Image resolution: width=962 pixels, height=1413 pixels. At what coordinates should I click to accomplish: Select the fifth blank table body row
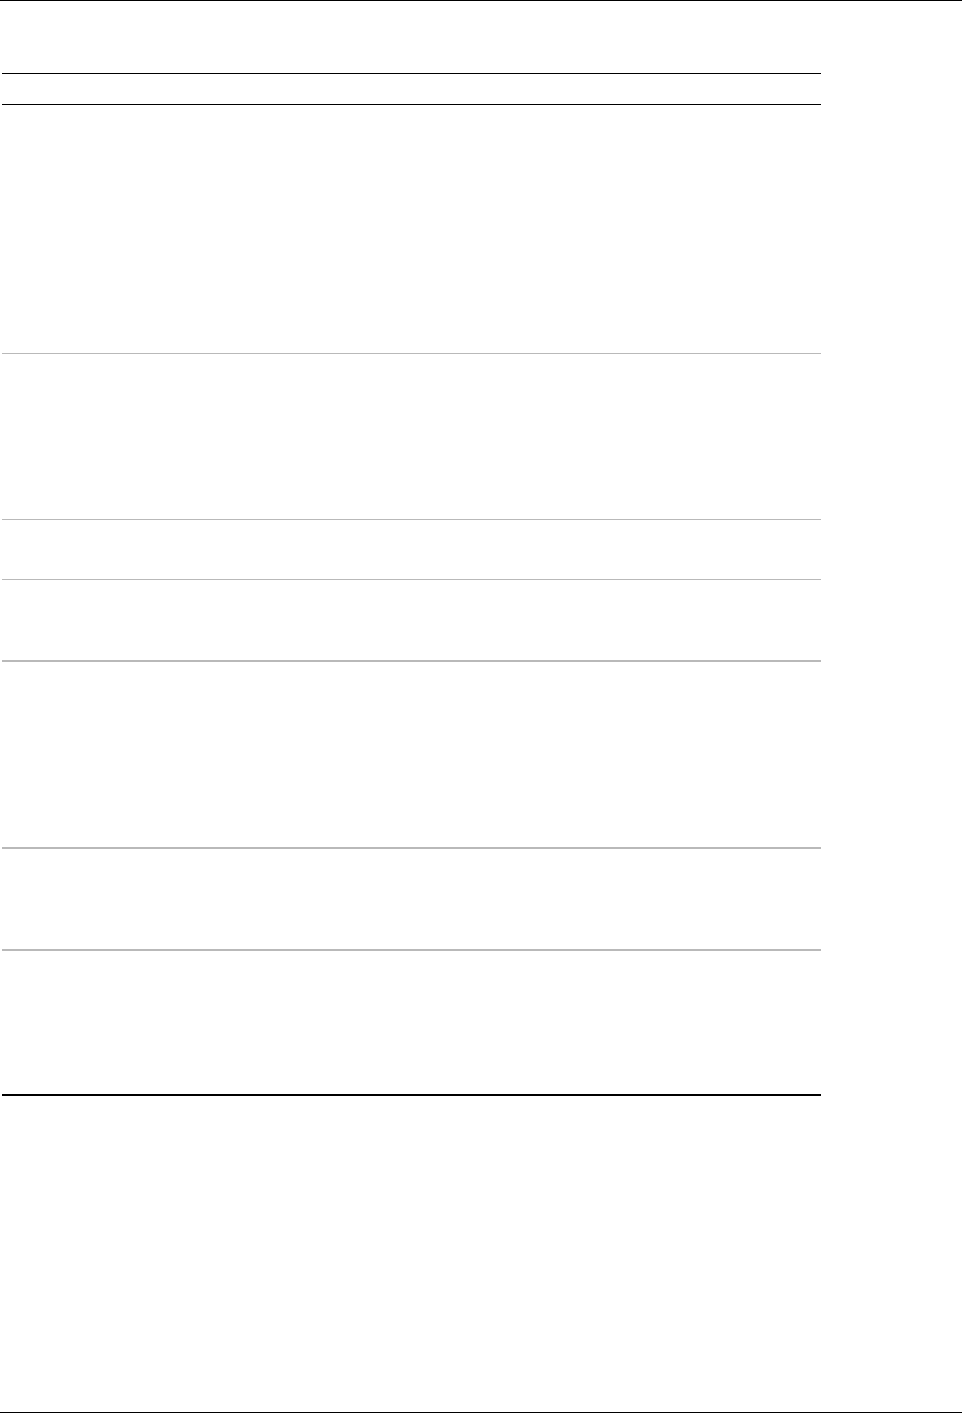point(410,755)
